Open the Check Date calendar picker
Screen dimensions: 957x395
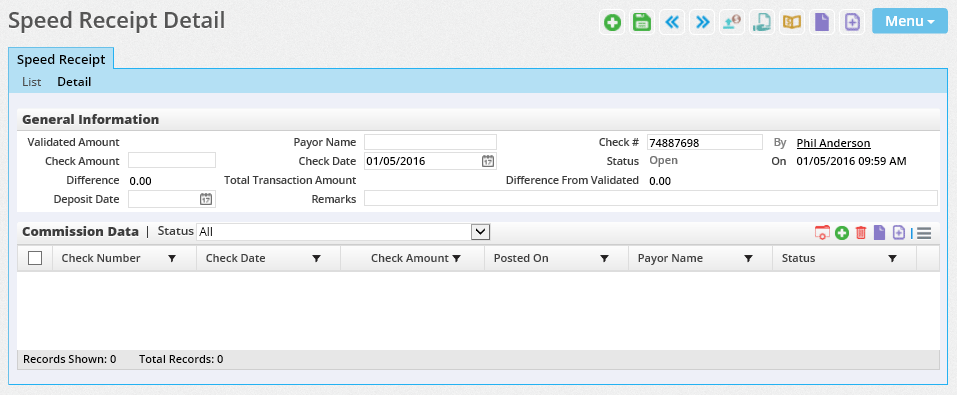488,161
